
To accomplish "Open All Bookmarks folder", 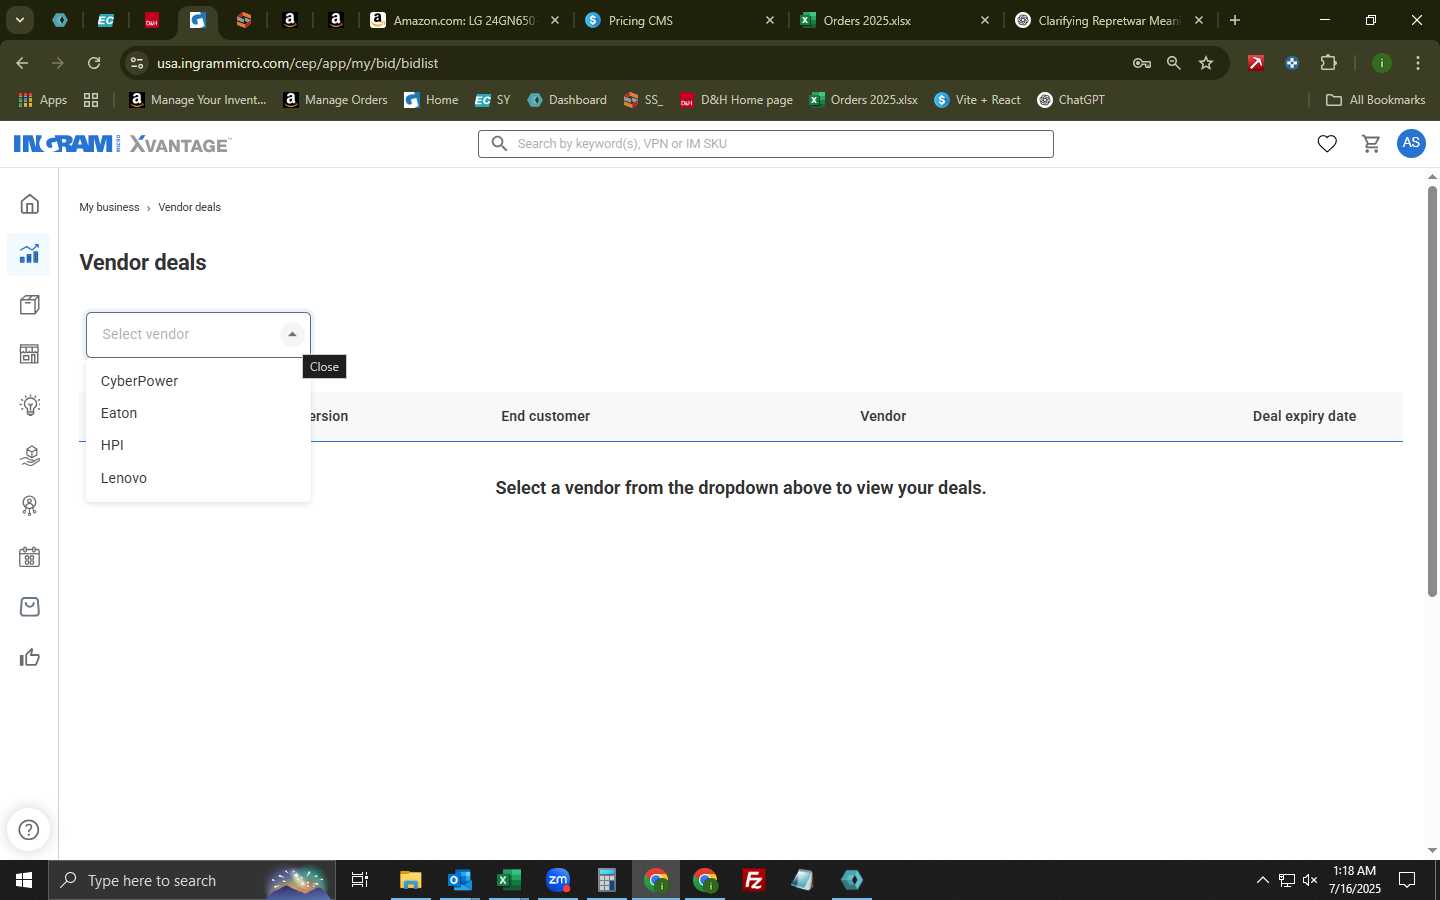I will coord(1375,100).
